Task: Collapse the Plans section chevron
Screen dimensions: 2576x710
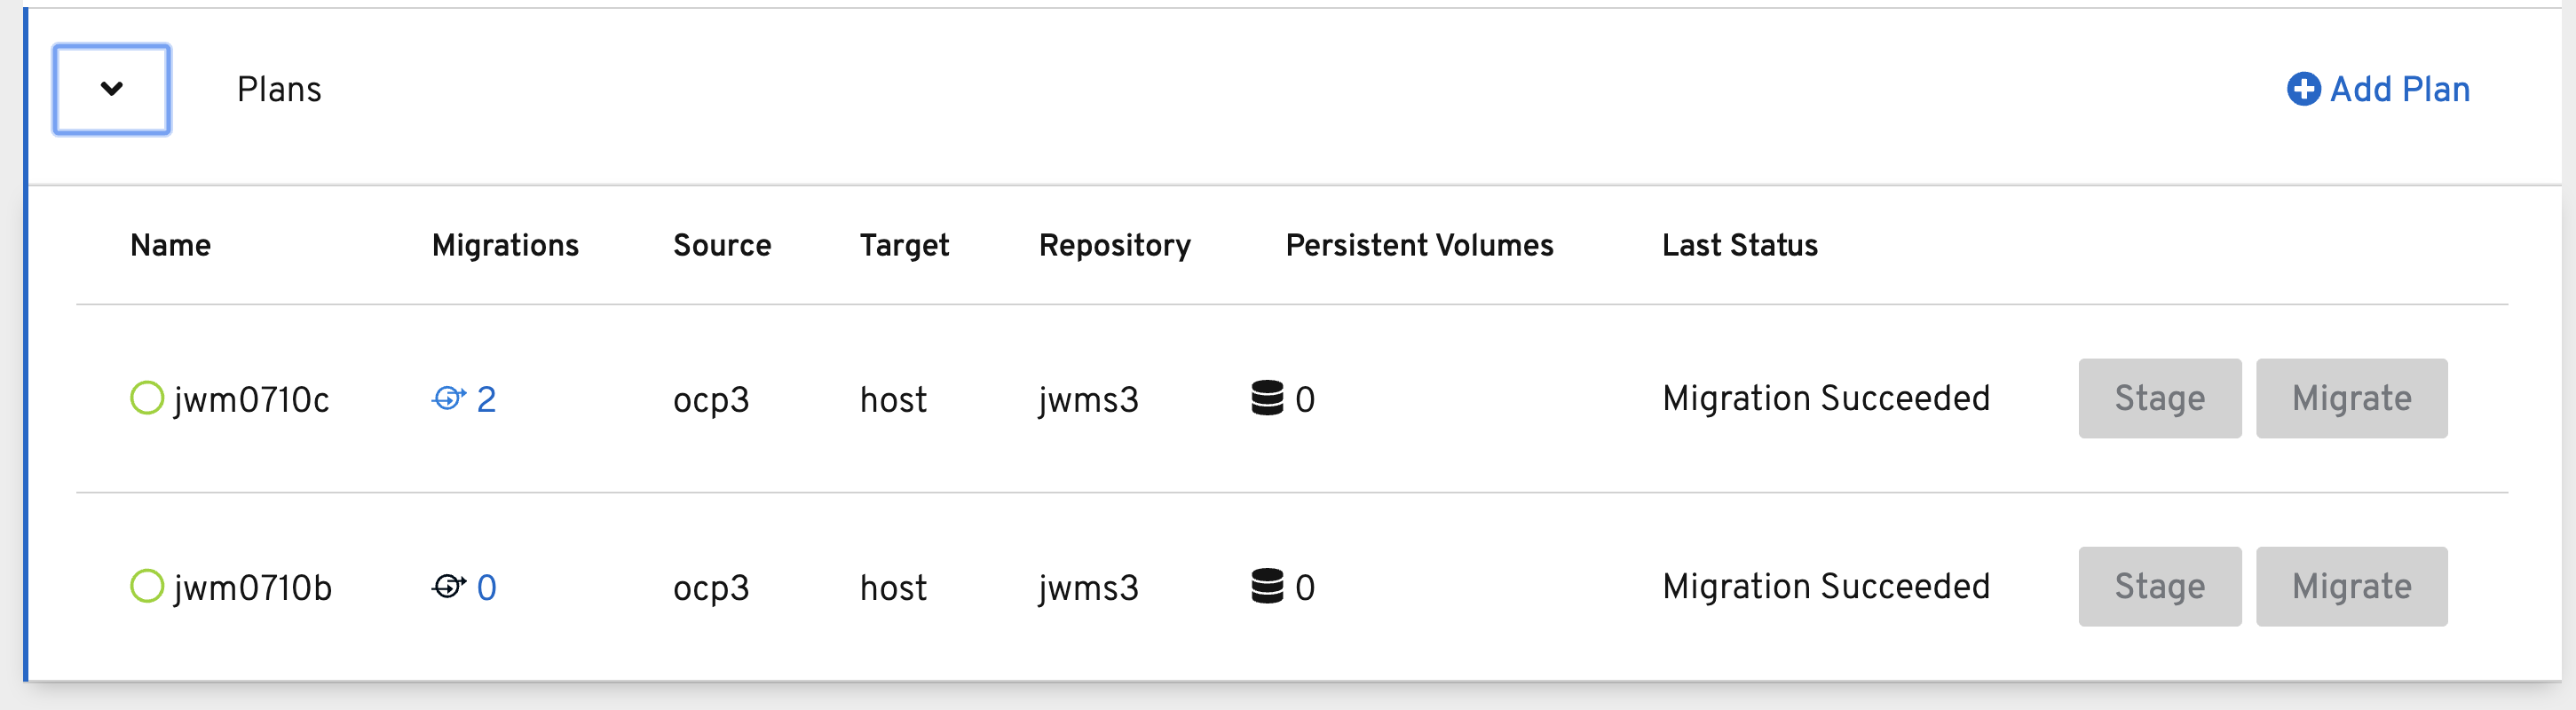Action: coord(112,89)
